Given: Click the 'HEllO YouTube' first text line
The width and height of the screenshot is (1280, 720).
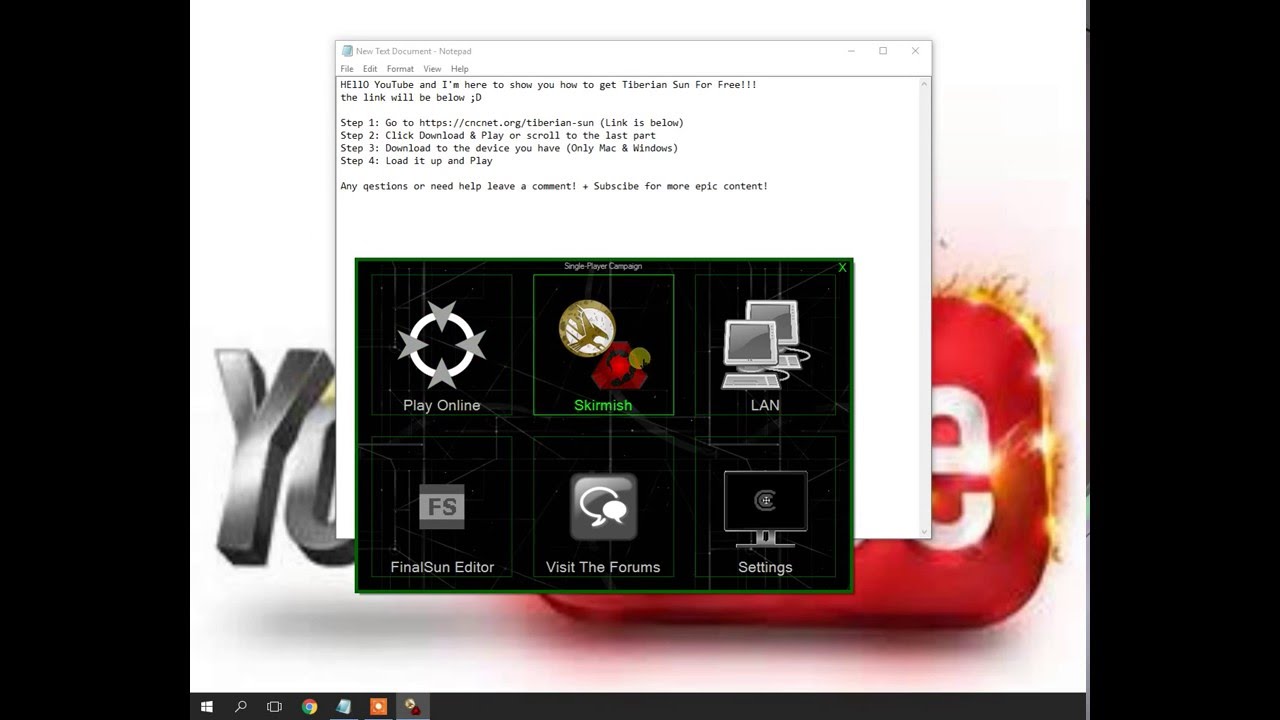Looking at the screenshot, I should pos(548,85).
